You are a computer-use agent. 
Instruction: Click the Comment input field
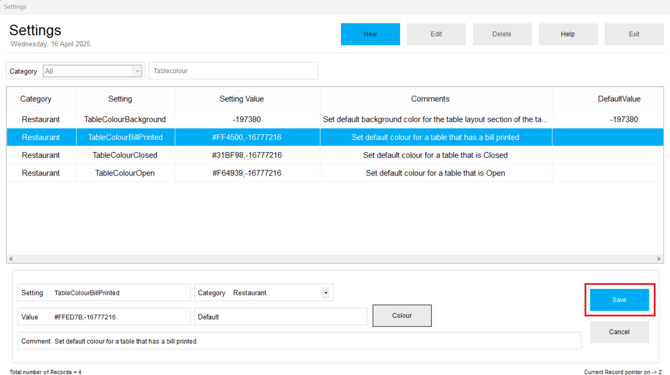pos(299,341)
